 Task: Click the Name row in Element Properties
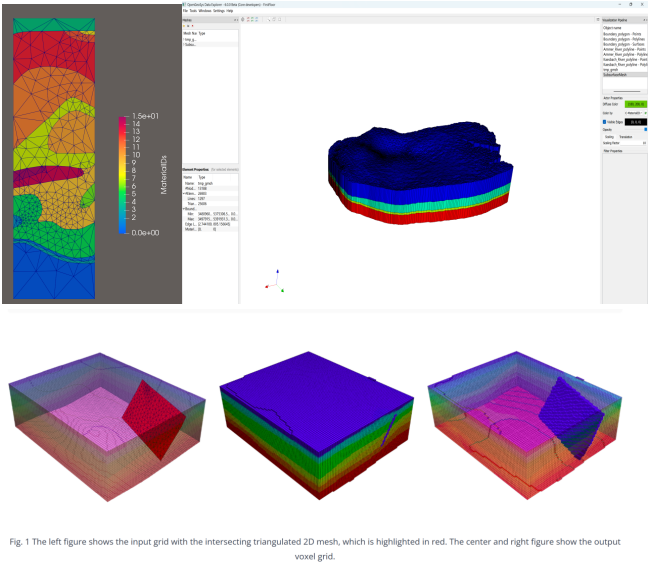210,183
